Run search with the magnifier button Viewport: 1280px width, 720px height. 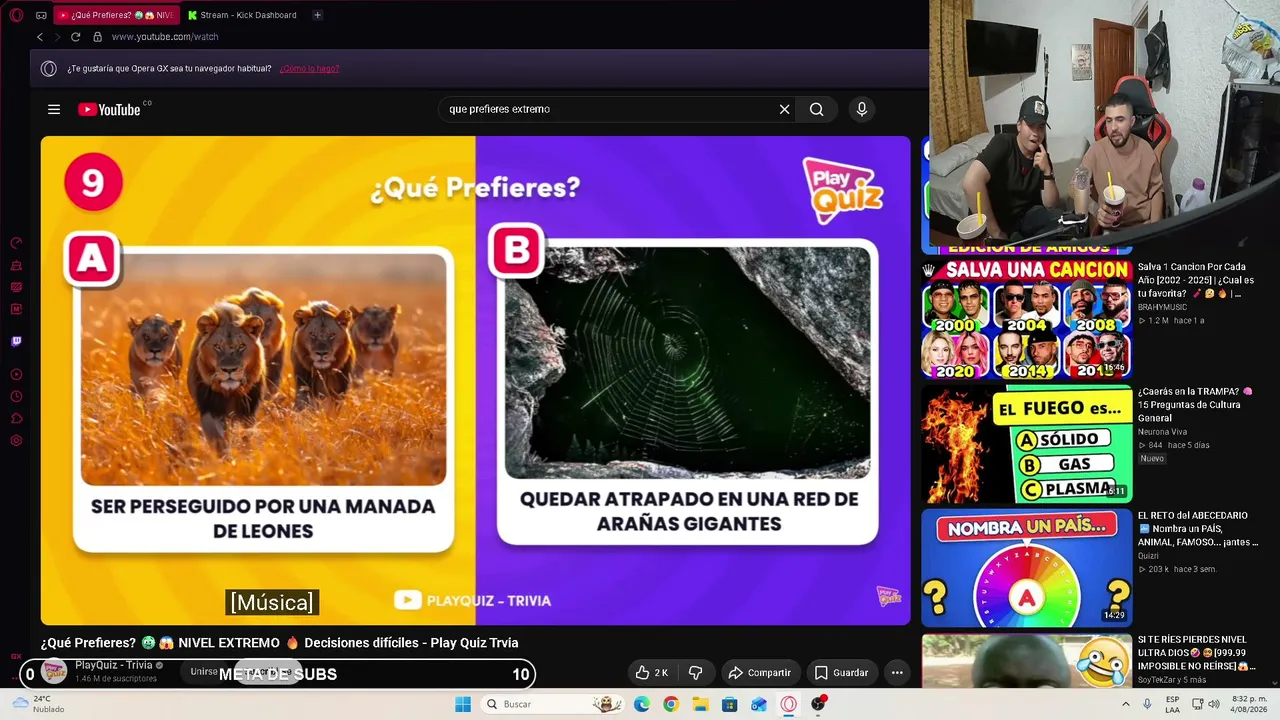(x=817, y=109)
